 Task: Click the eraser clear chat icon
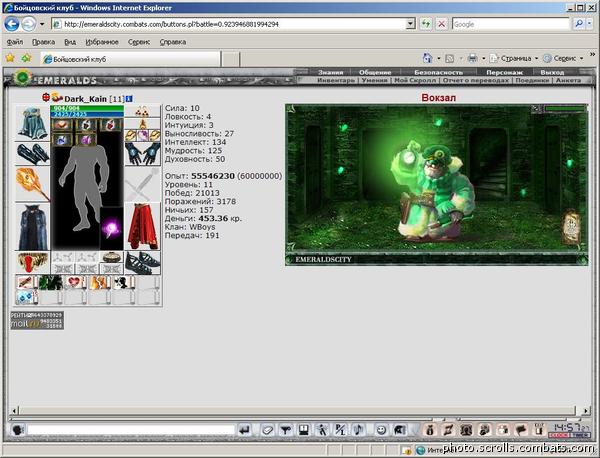tap(267, 430)
